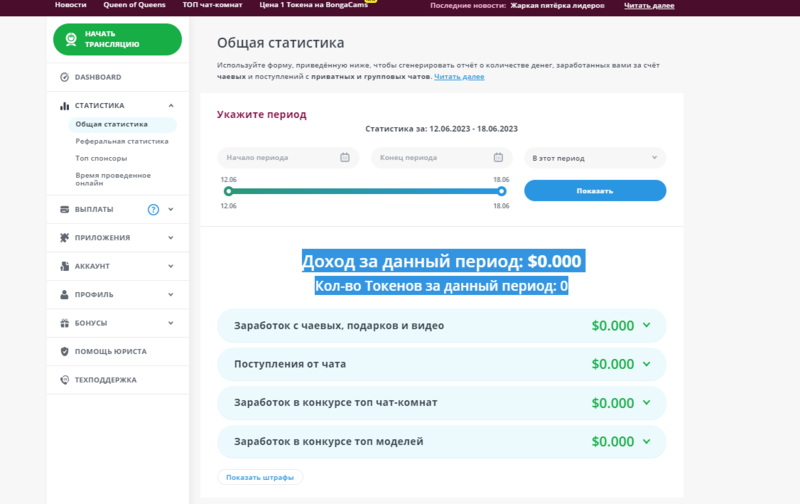Click the Profile person icon
Image resolution: width=800 pixels, height=504 pixels.
pos(65,295)
